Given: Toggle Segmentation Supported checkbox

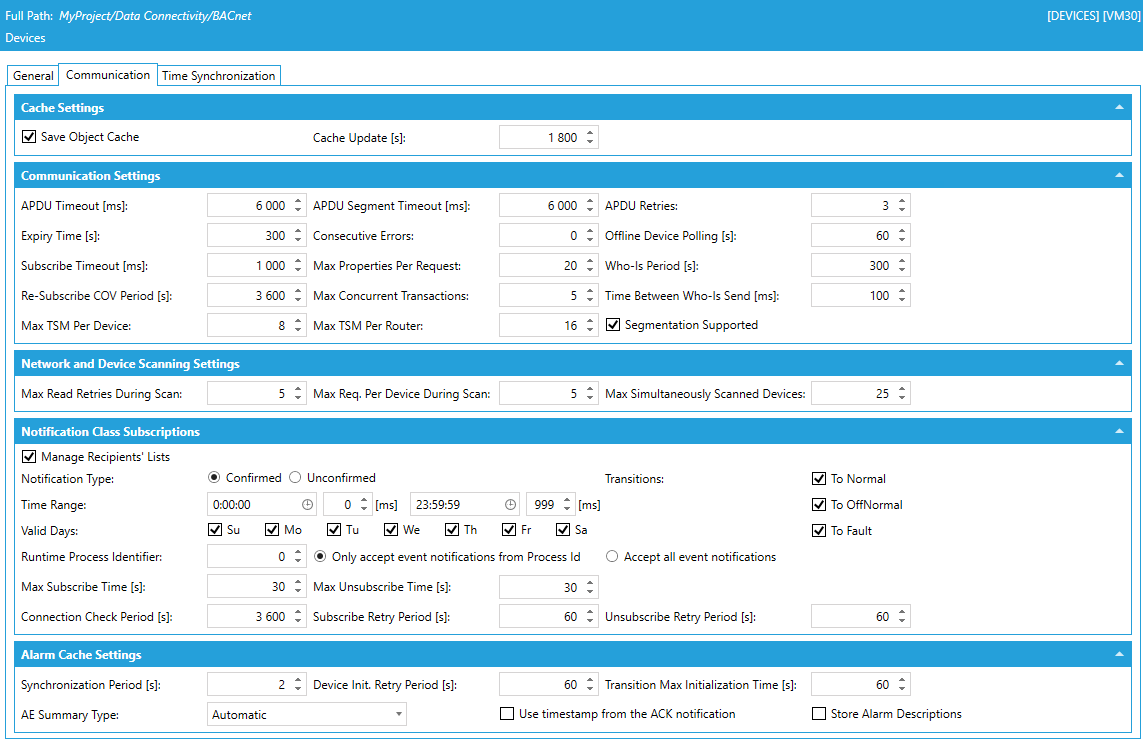Looking at the screenshot, I should [614, 325].
